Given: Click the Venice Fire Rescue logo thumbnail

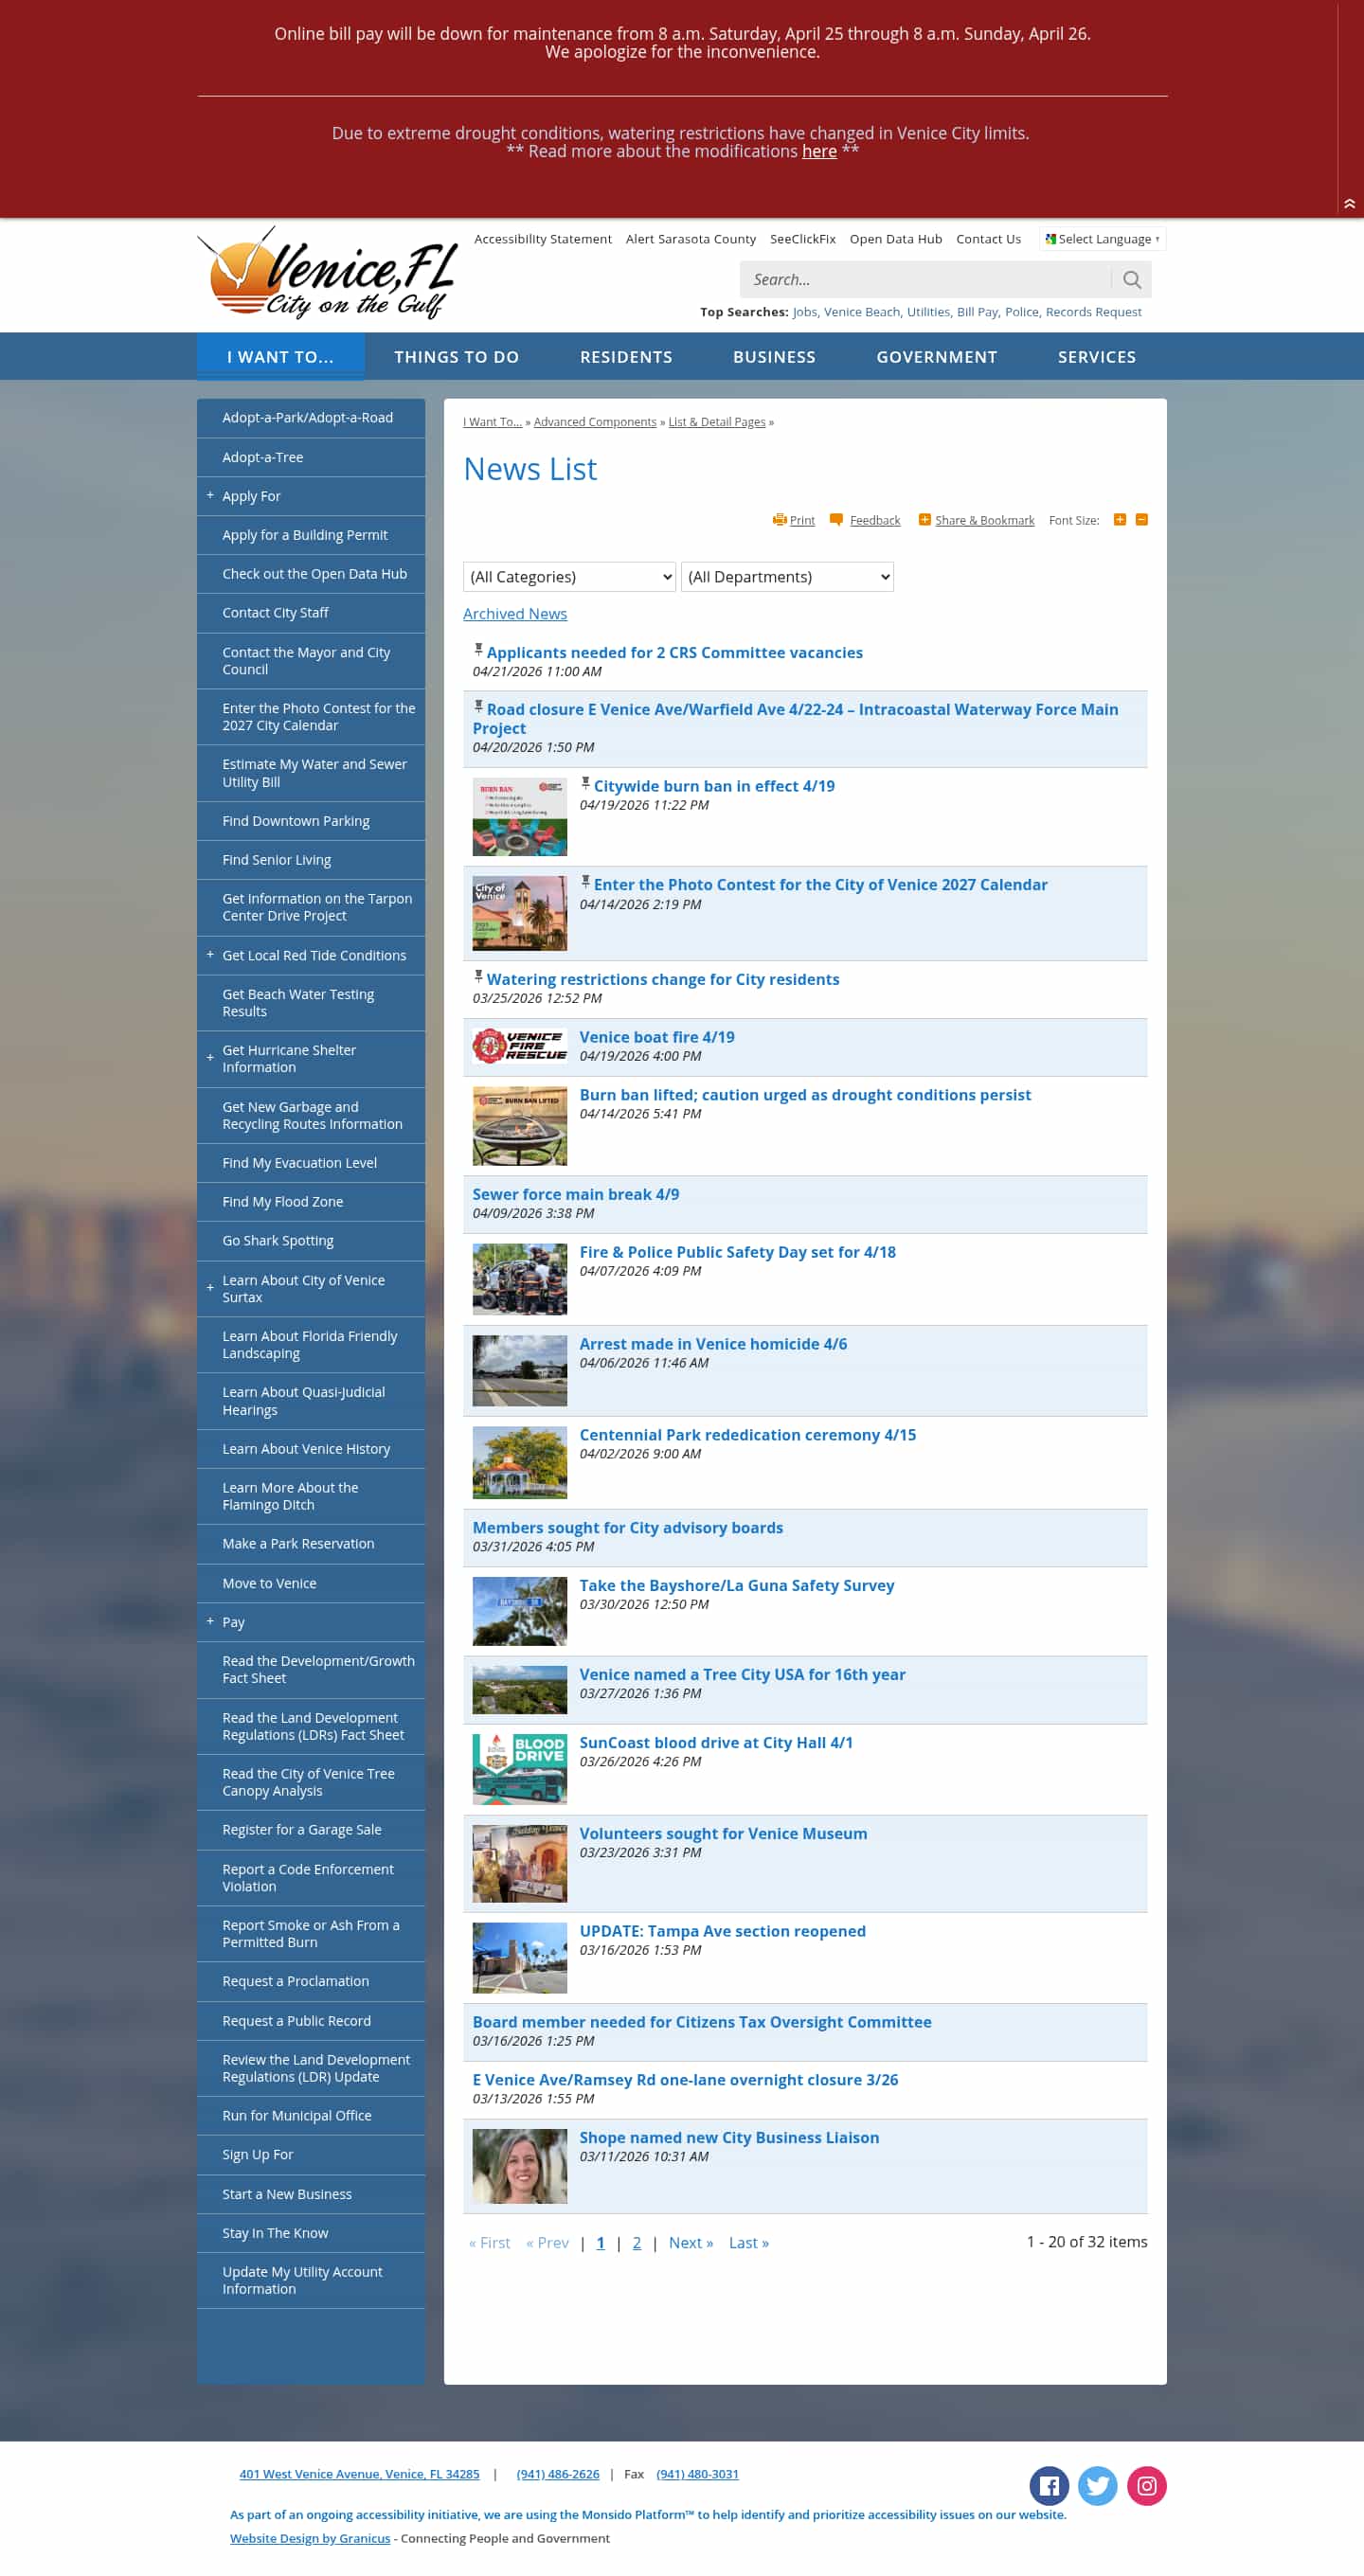Looking at the screenshot, I should click(x=519, y=1046).
